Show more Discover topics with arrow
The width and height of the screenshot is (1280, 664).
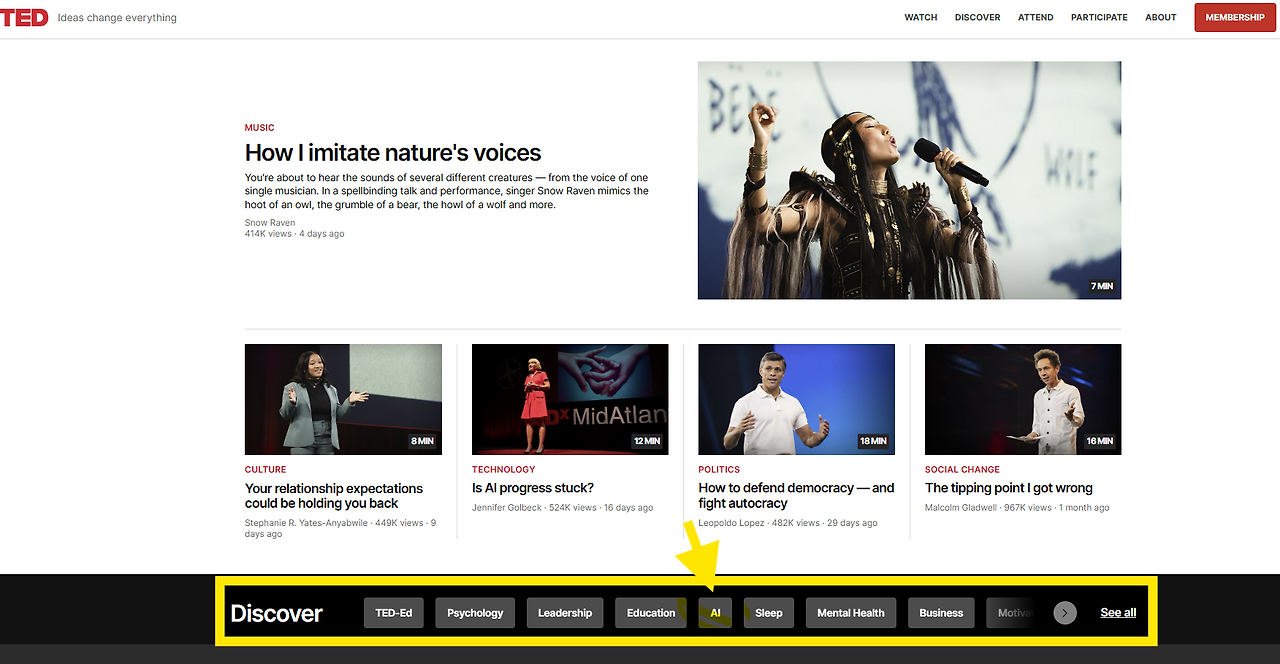(1065, 613)
